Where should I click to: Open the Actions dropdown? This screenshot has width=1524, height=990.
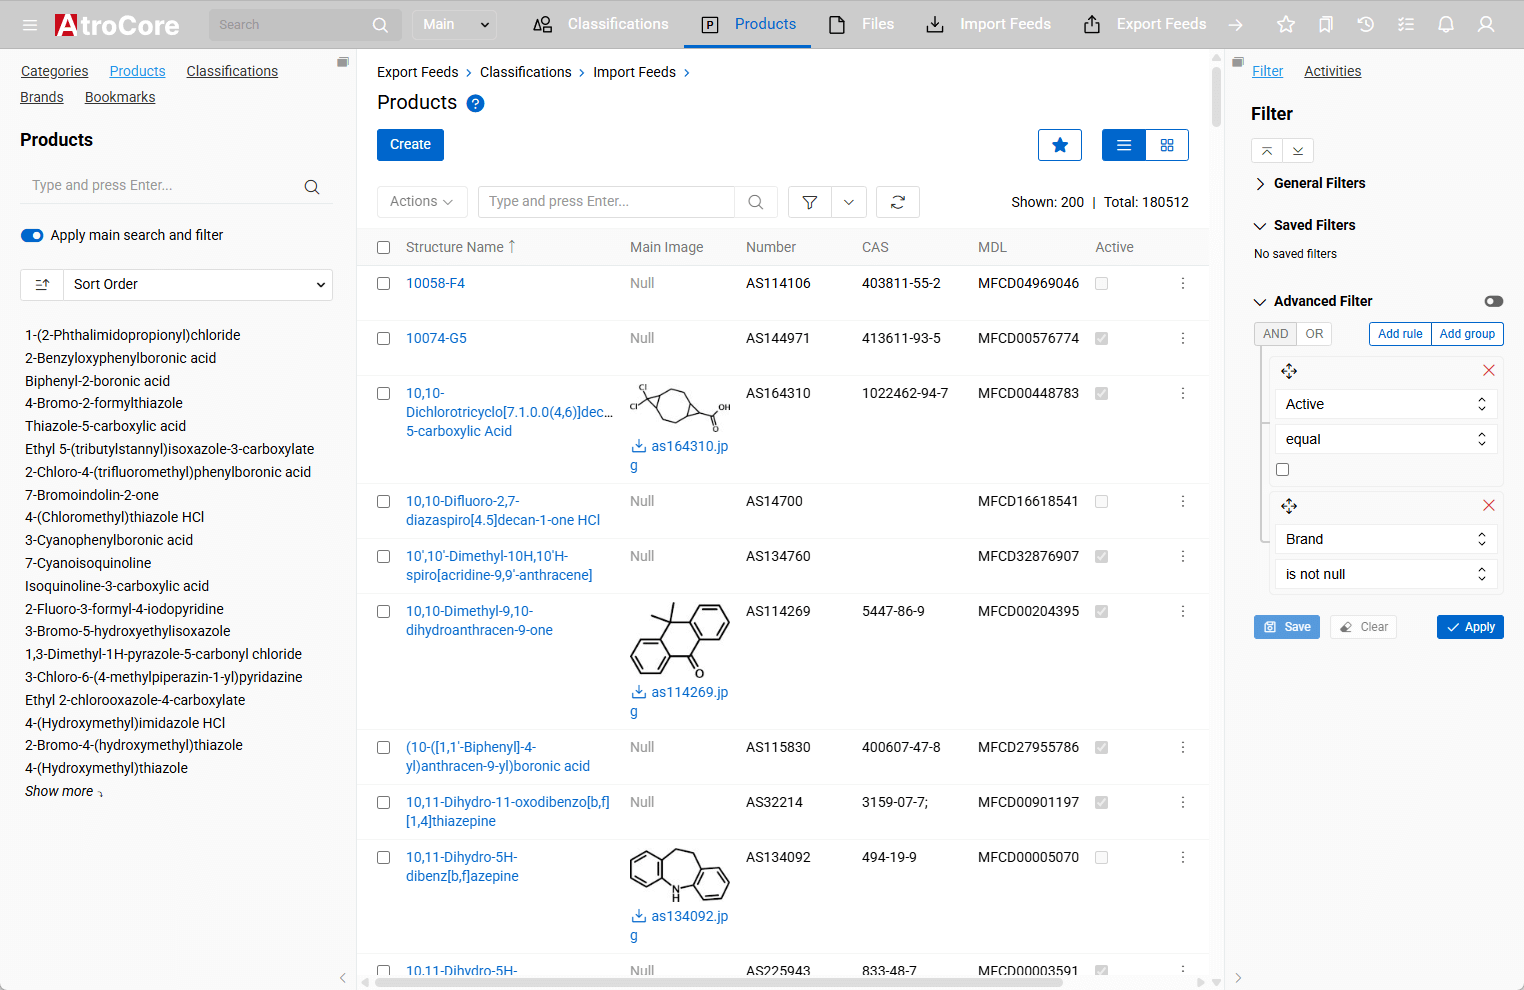pyautogui.click(x=421, y=202)
